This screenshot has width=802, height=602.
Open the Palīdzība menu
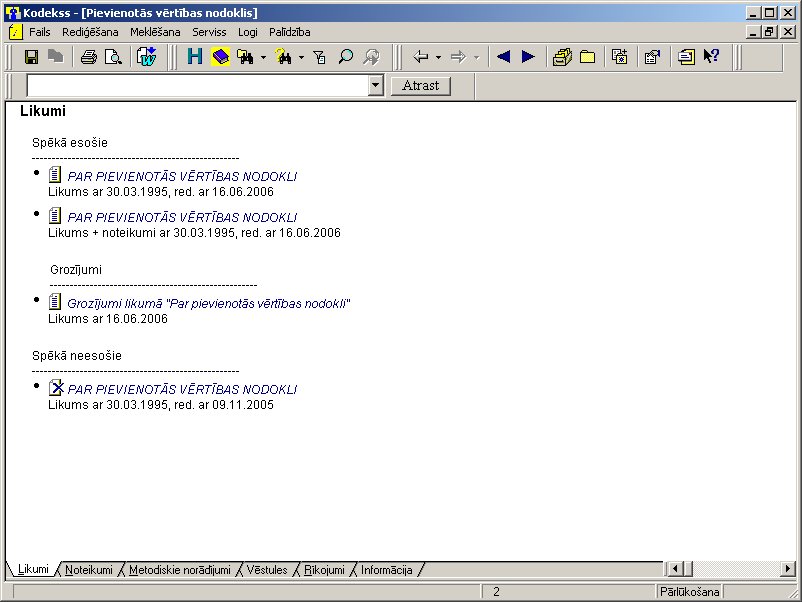pos(289,32)
